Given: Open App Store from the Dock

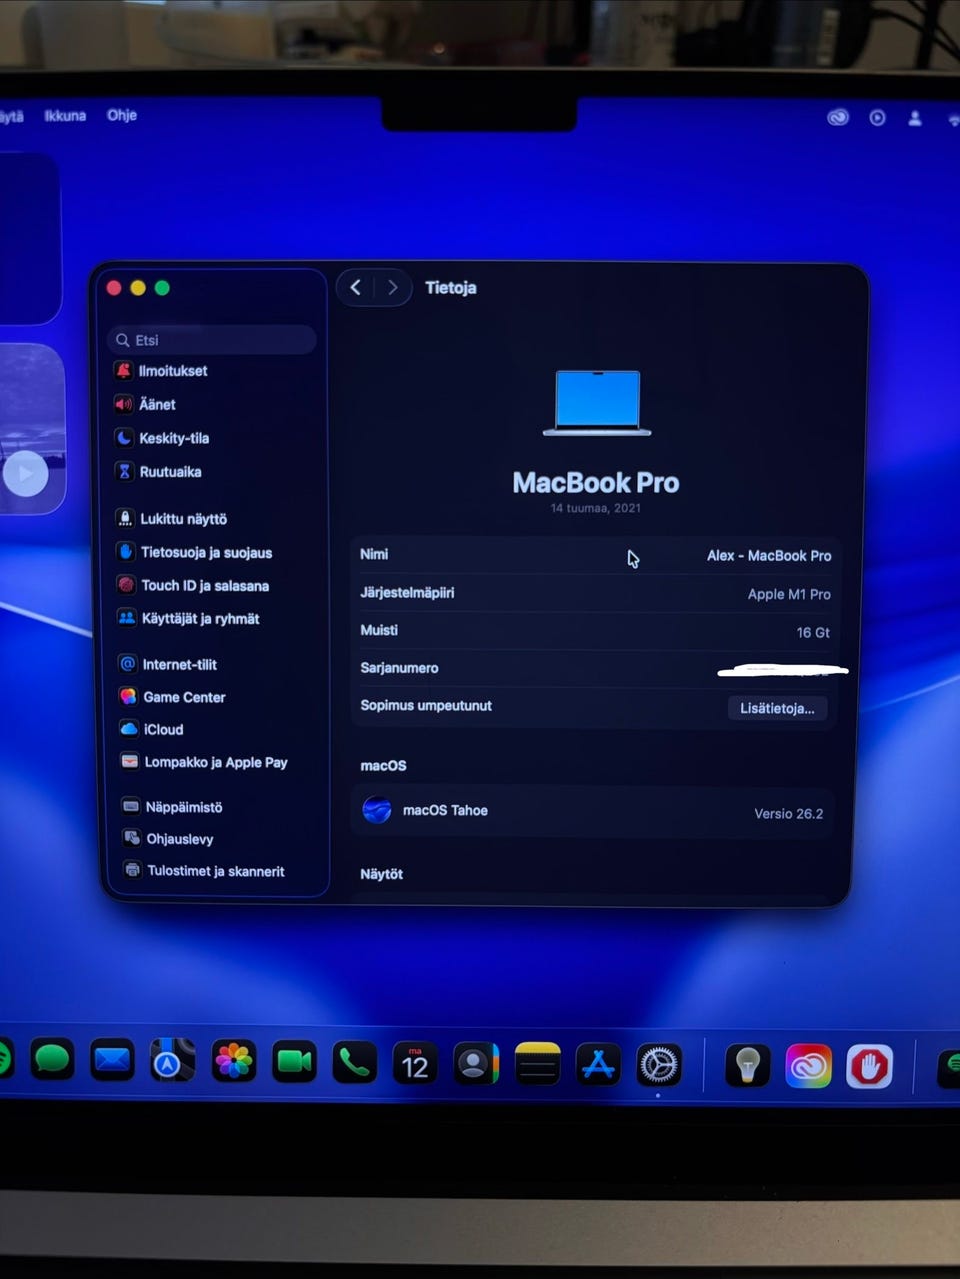Looking at the screenshot, I should pyautogui.click(x=598, y=1065).
